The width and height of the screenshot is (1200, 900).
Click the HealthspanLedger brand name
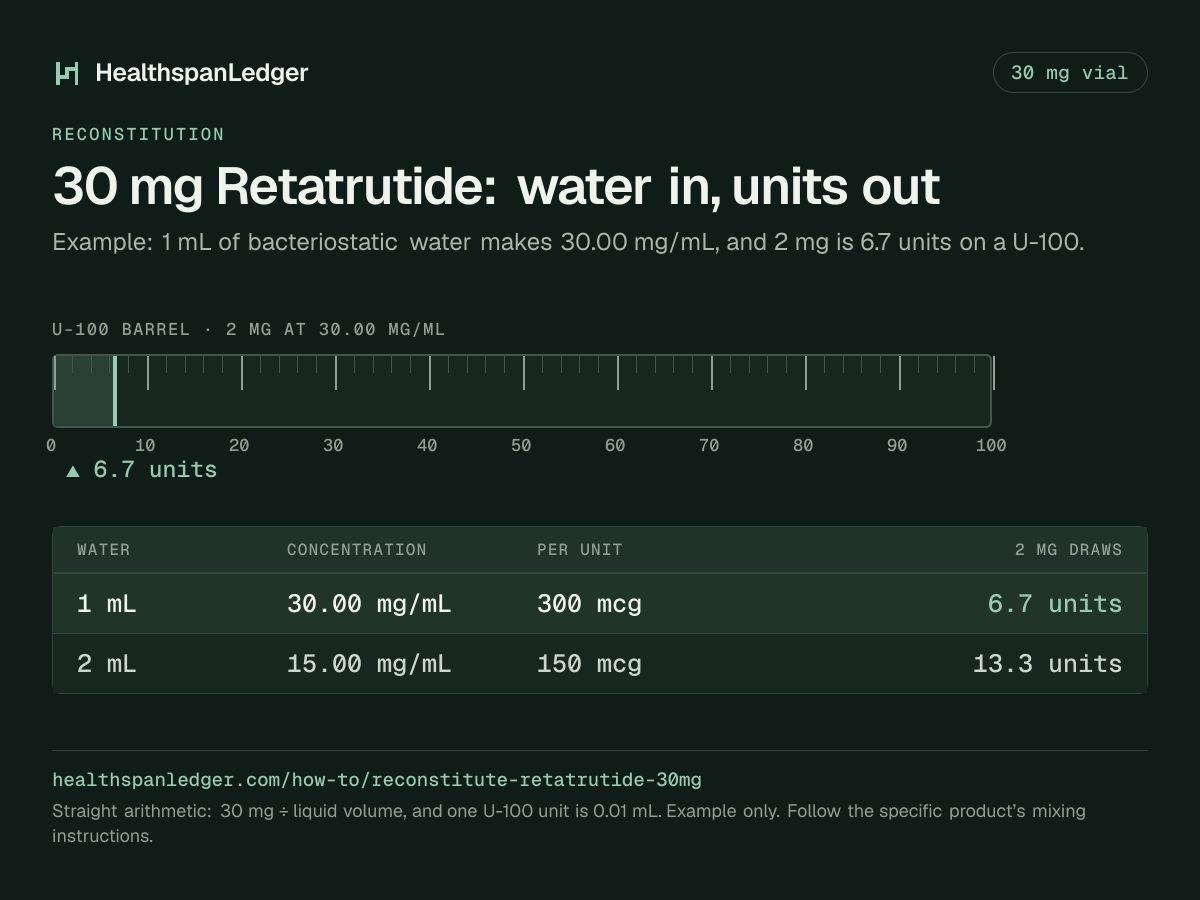pyautogui.click(x=202, y=73)
